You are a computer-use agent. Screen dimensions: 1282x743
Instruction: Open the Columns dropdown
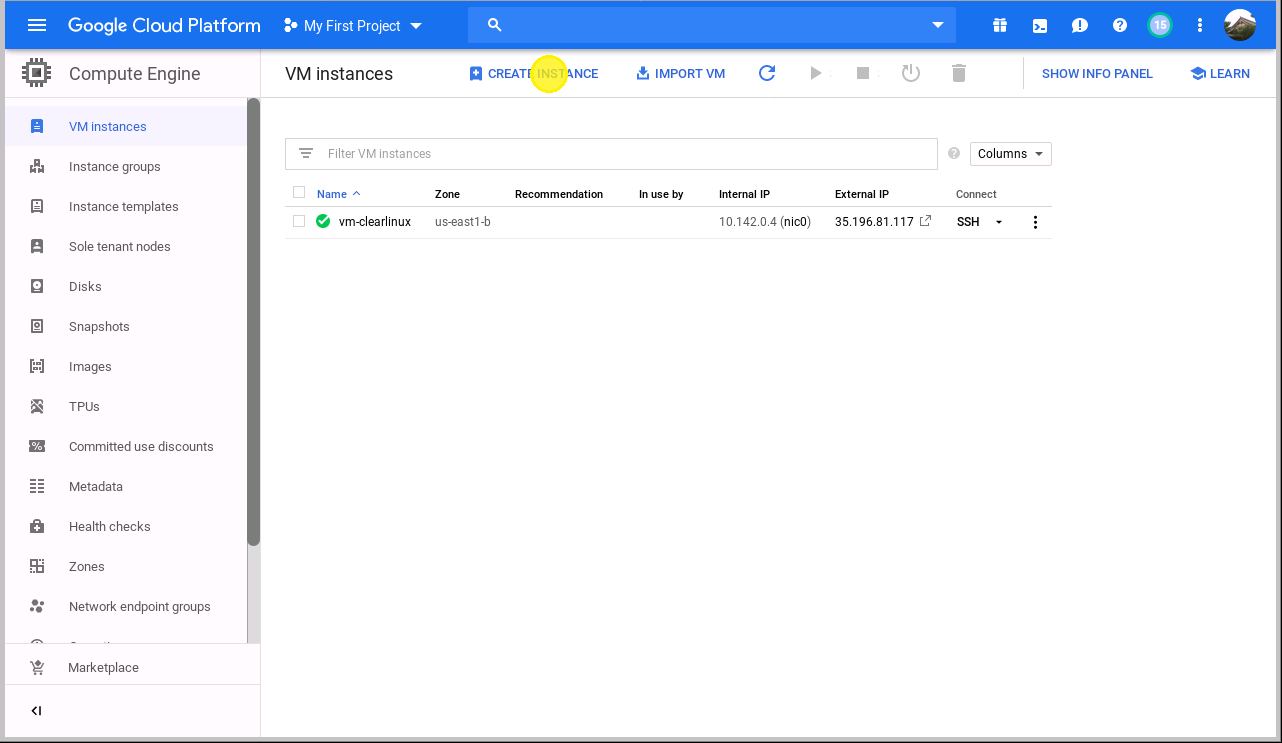coord(1011,153)
